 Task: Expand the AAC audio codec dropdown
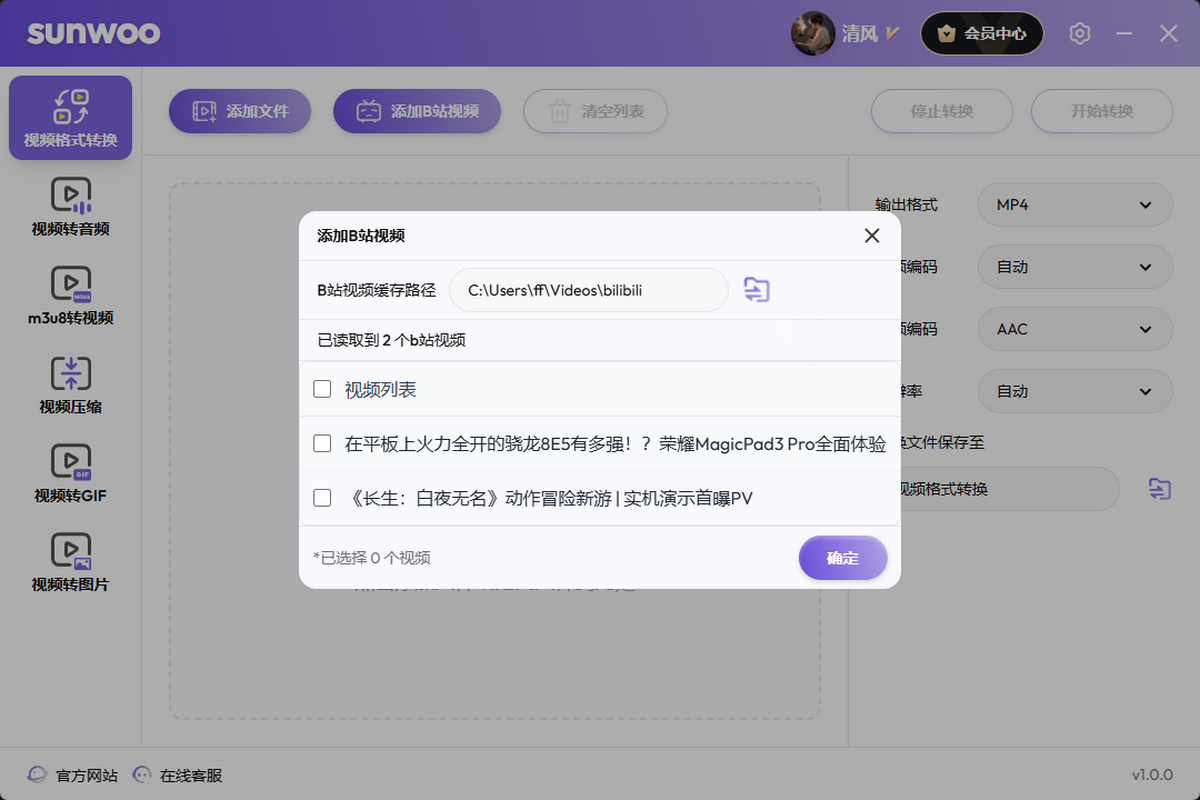1074,329
